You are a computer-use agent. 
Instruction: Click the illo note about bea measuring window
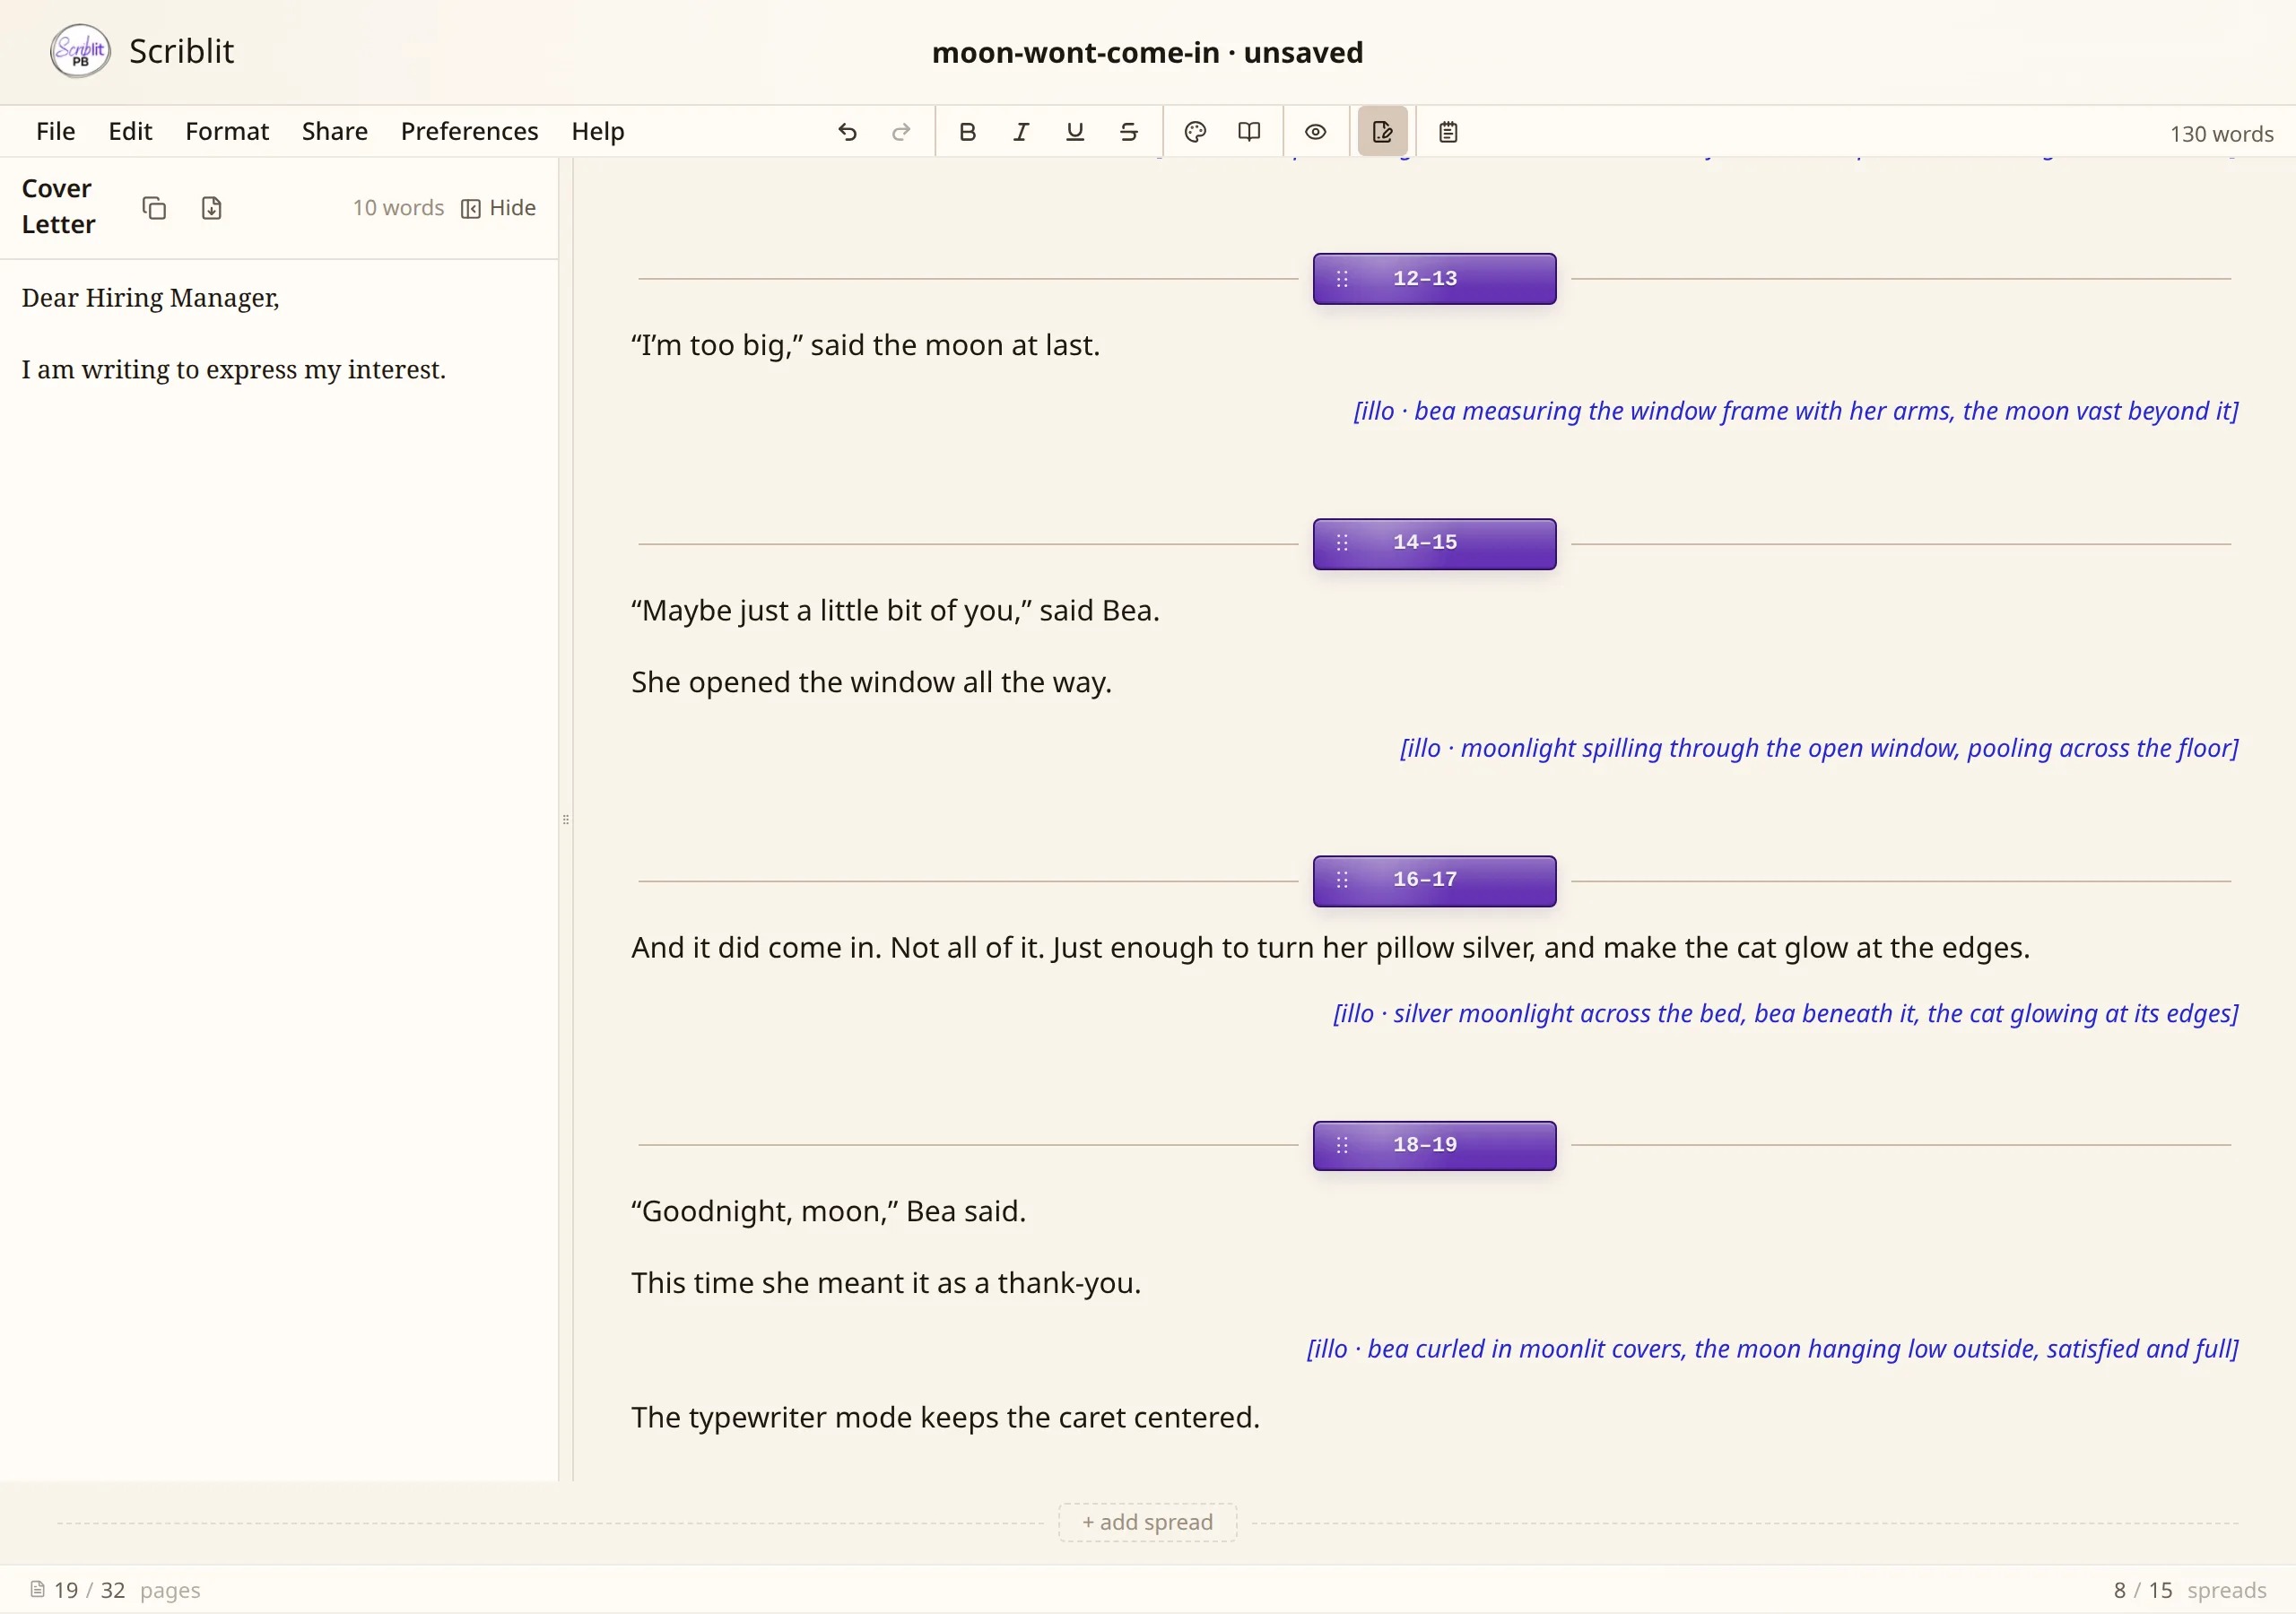click(x=1796, y=411)
